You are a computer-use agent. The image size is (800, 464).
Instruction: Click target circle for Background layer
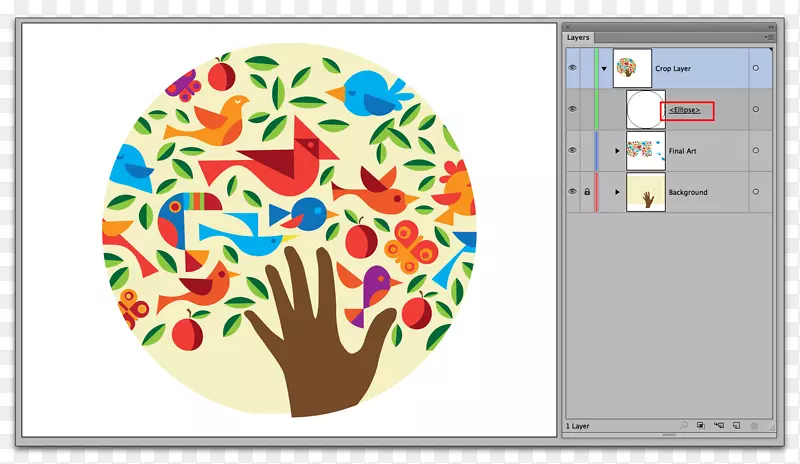point(756,192)
